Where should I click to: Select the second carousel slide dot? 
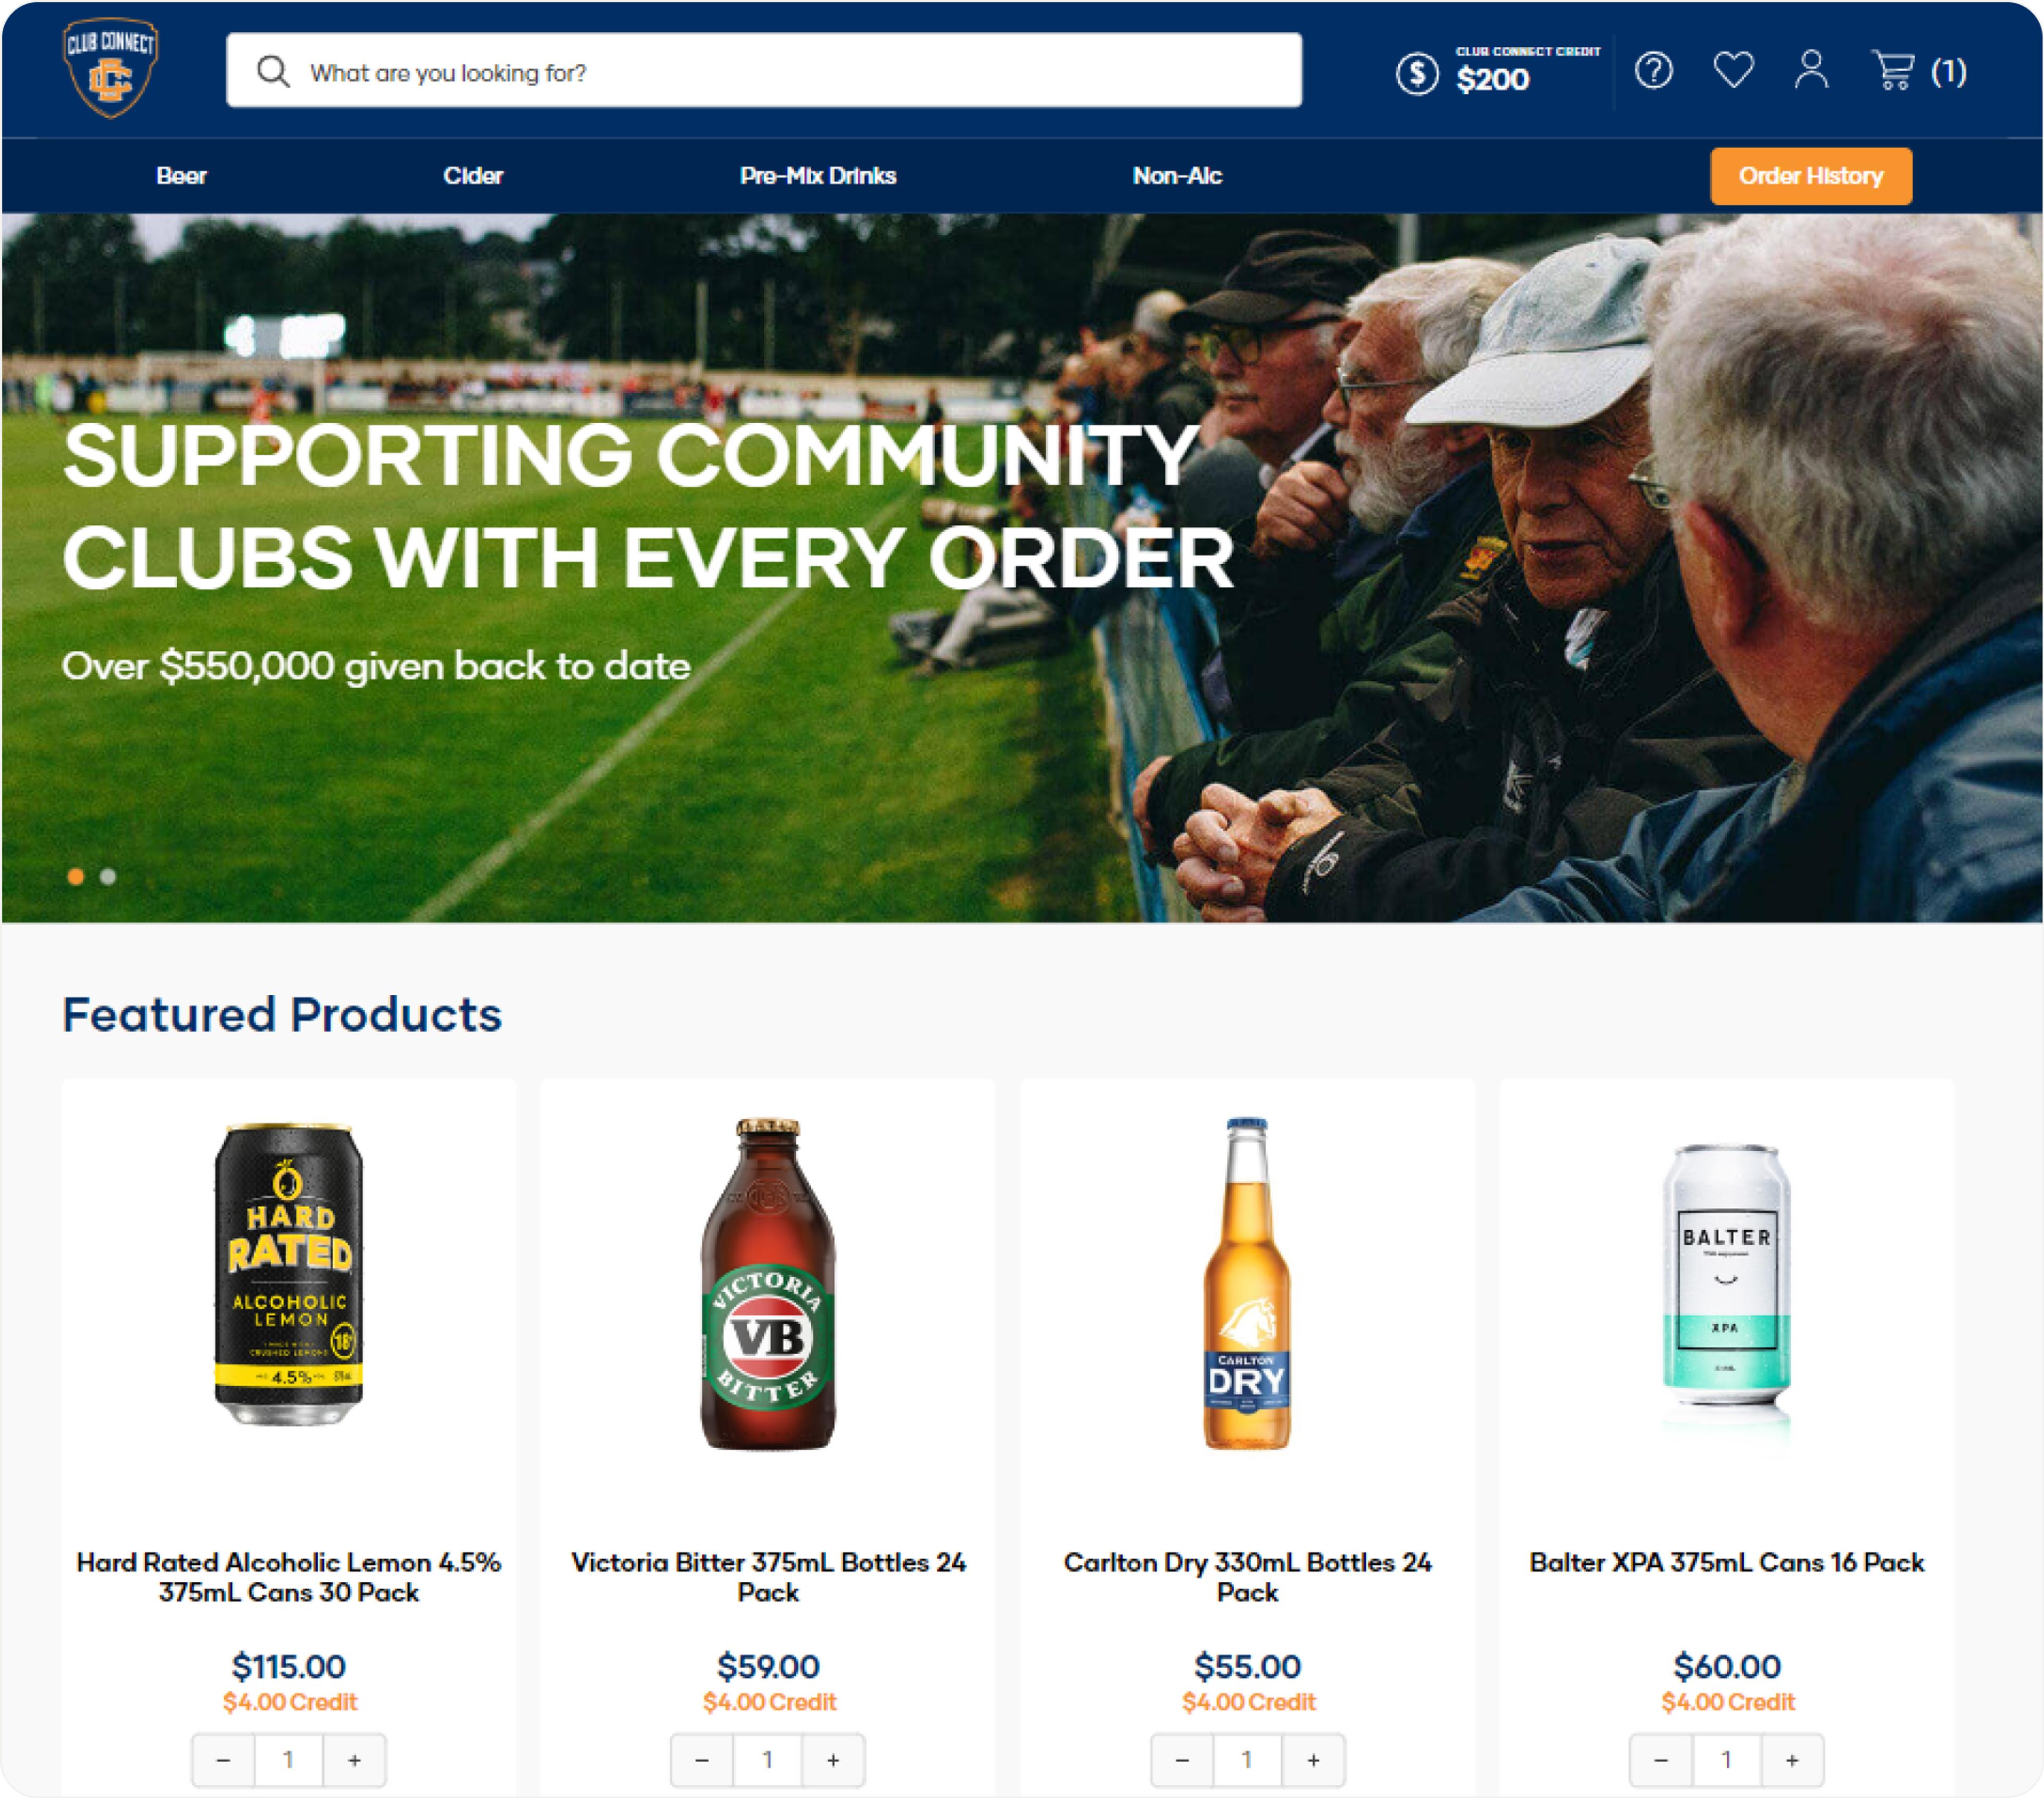pyautogui.click(x=108, y=877)
